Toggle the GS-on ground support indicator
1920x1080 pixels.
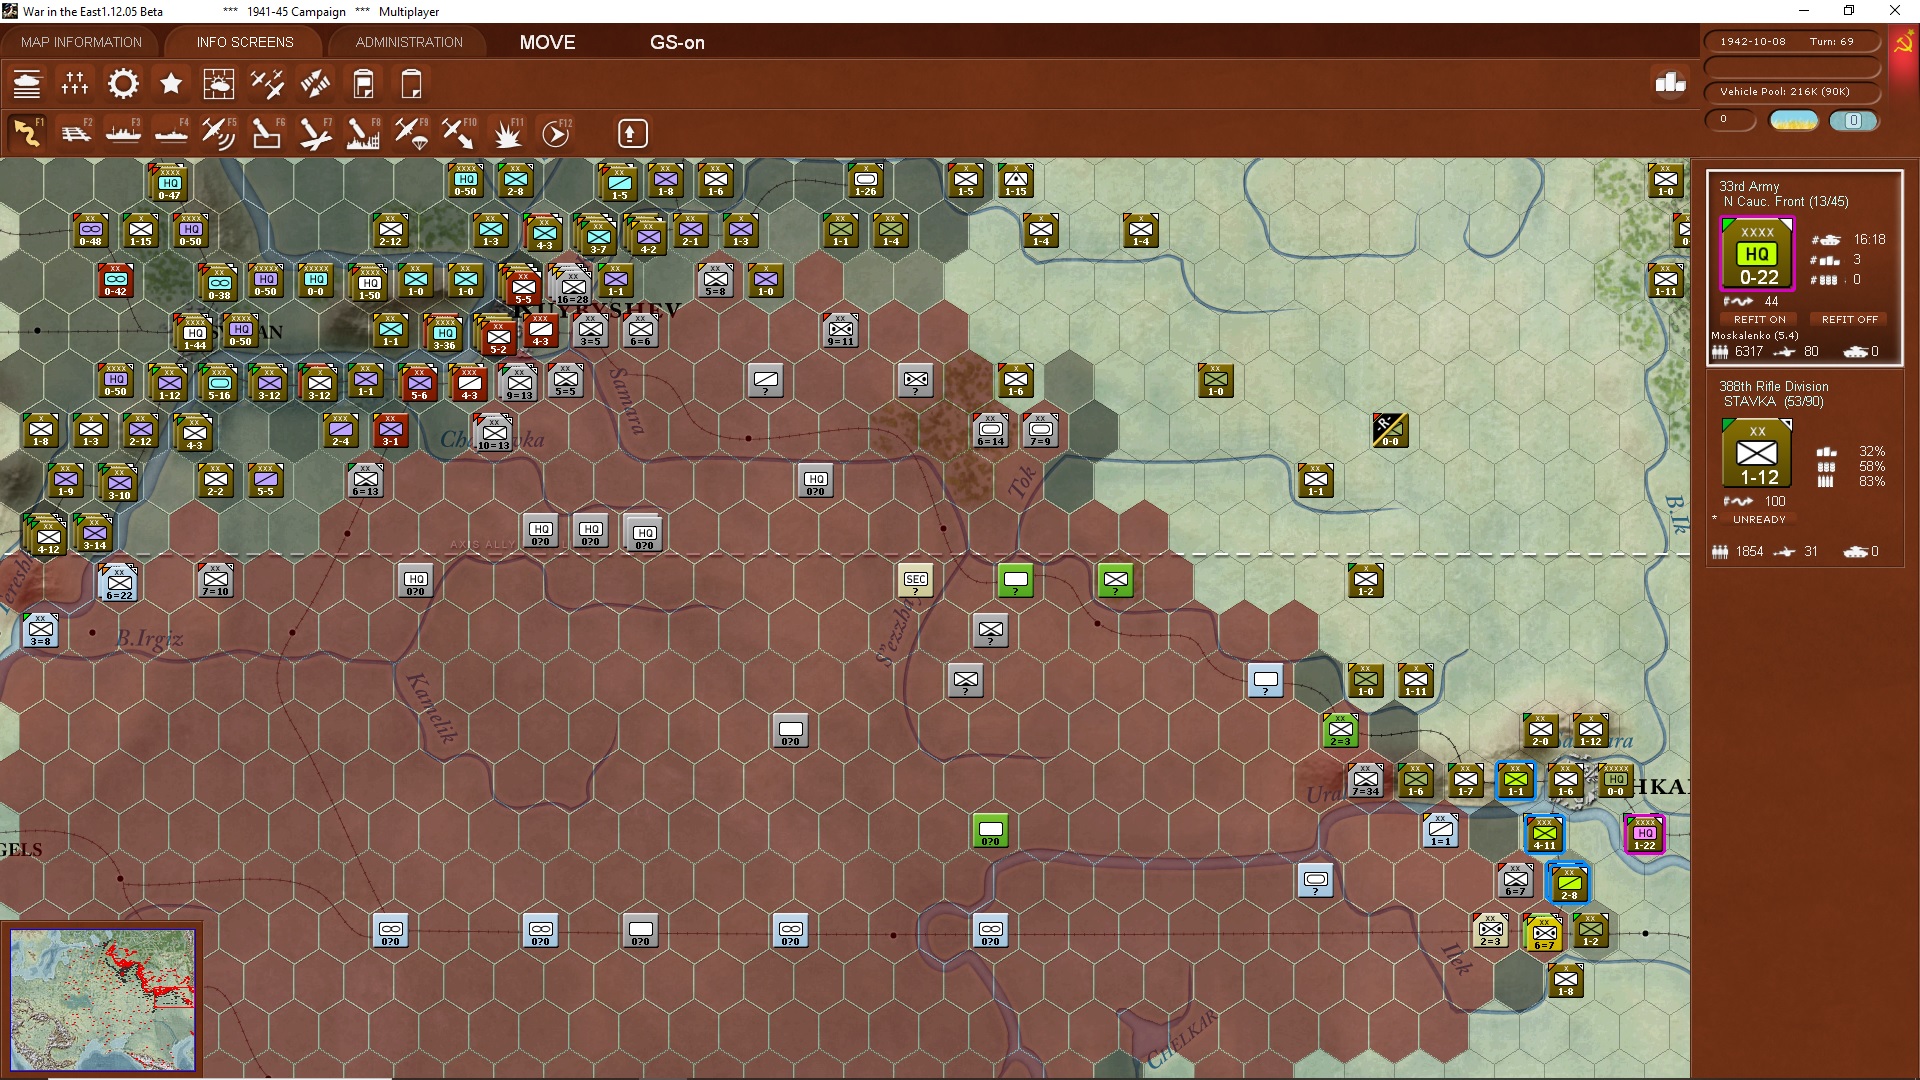pyautogui.click(x=677, y=42)
